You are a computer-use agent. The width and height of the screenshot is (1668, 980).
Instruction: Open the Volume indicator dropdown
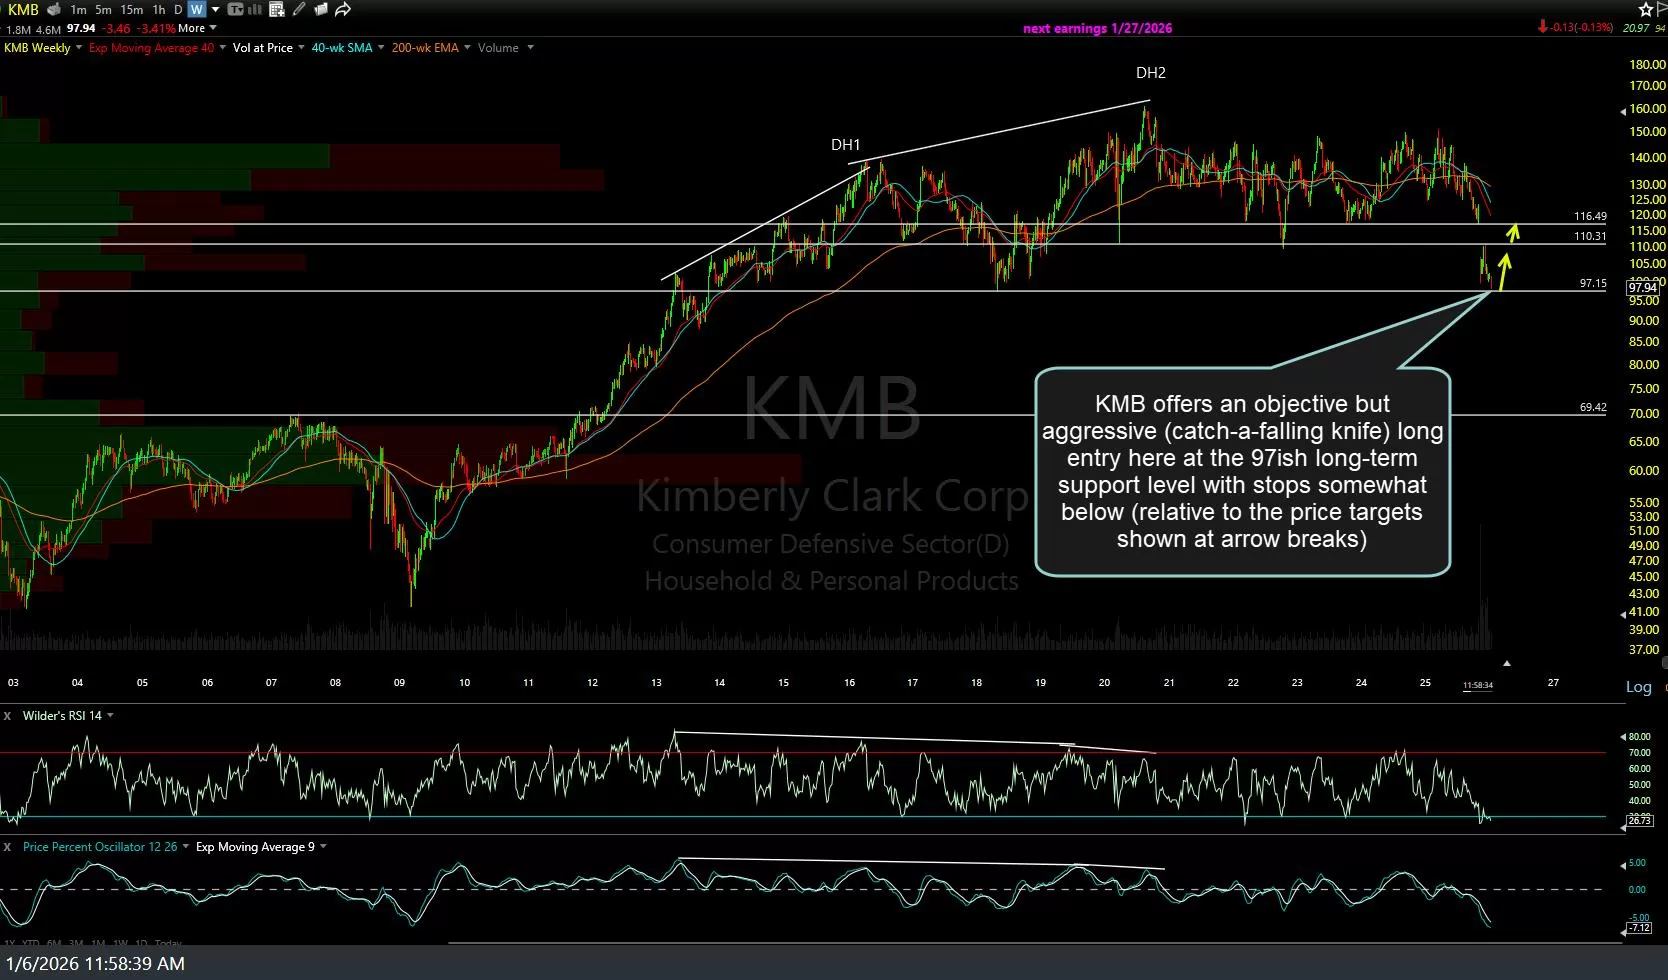tap(530, 48)
